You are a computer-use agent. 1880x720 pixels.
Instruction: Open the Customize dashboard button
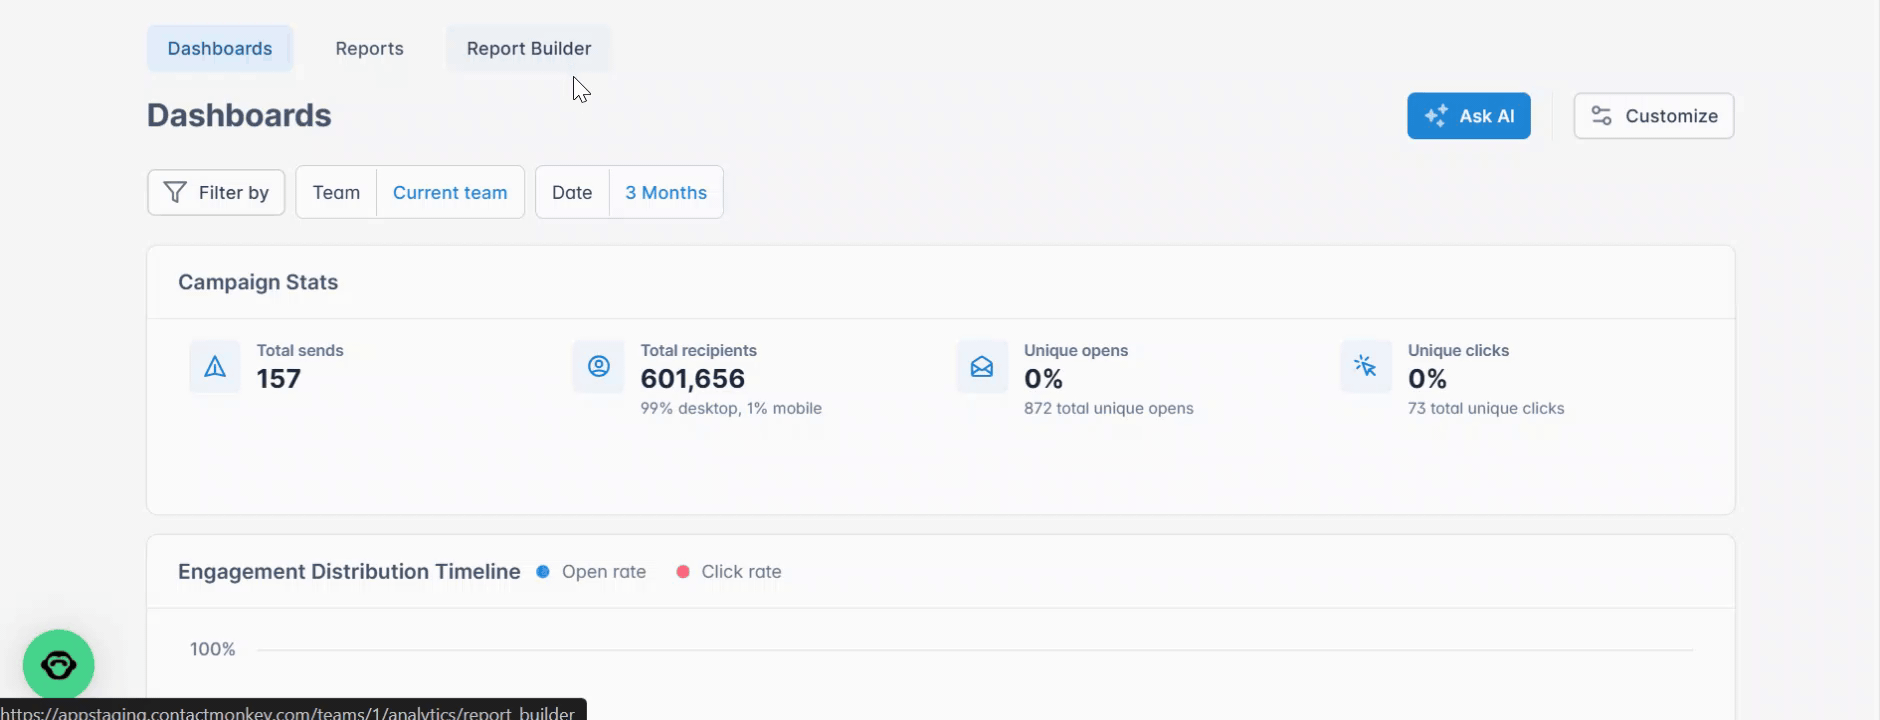click(1654, 116)
